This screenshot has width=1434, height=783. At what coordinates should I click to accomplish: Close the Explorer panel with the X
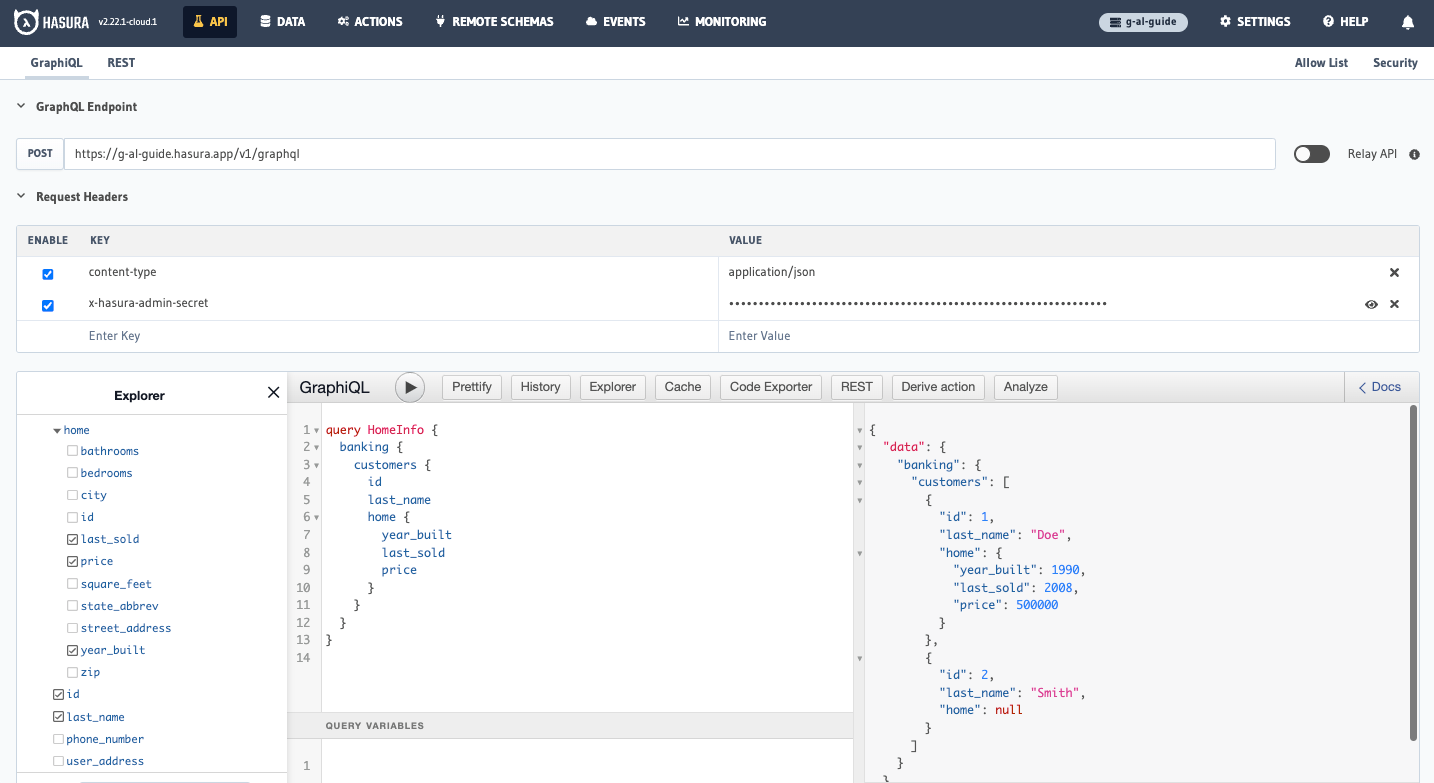coord(273,392)
